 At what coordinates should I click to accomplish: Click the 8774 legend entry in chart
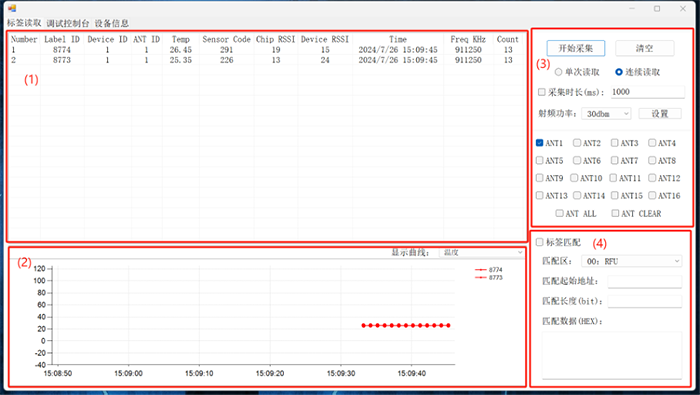coord(489,270)
